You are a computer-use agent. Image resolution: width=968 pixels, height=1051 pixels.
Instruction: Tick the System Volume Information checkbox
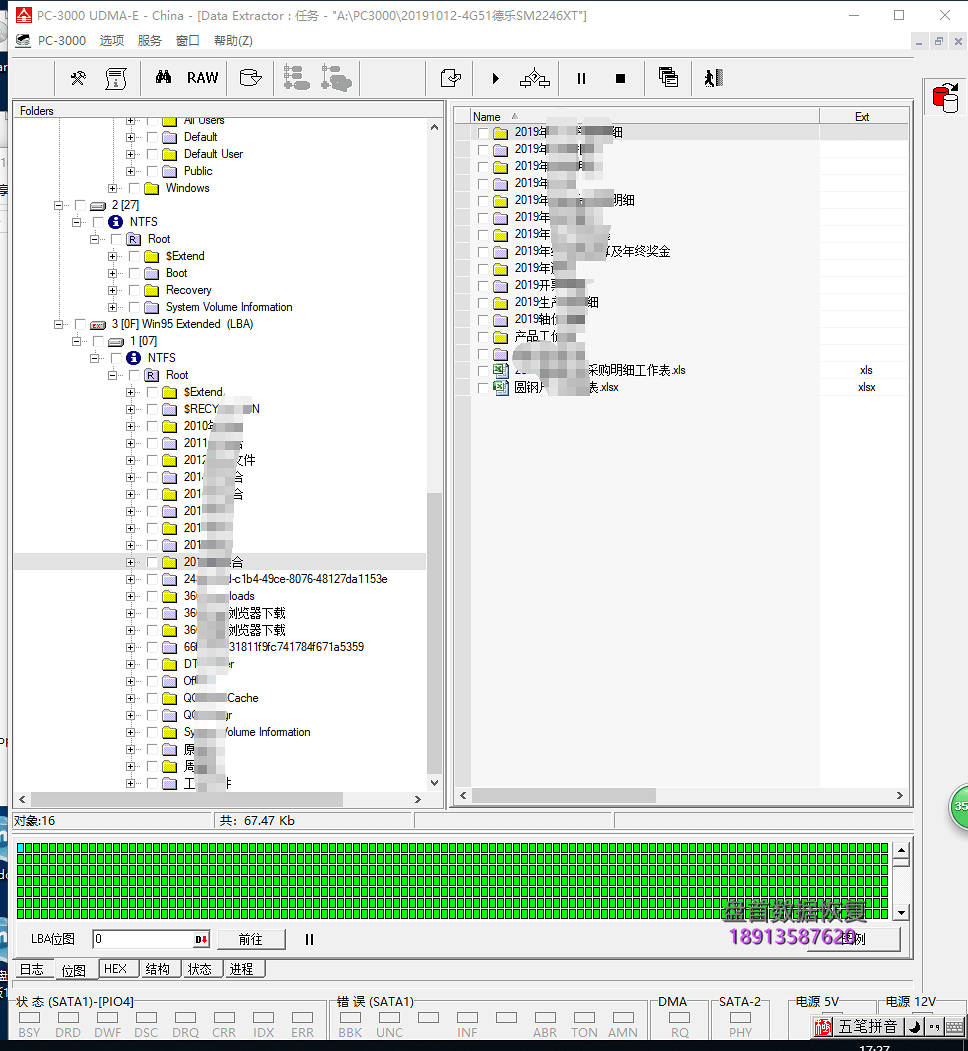pos(134,307)
